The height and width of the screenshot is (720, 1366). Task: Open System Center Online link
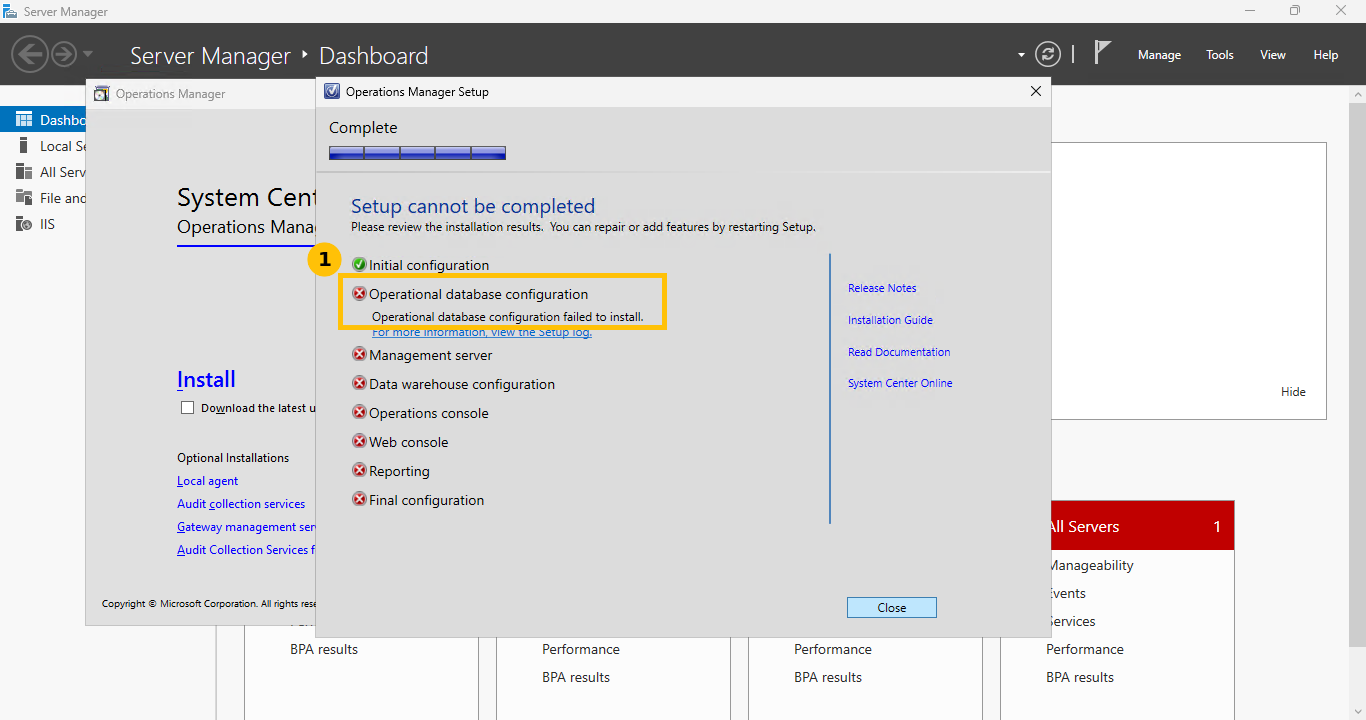coord(900,383)
